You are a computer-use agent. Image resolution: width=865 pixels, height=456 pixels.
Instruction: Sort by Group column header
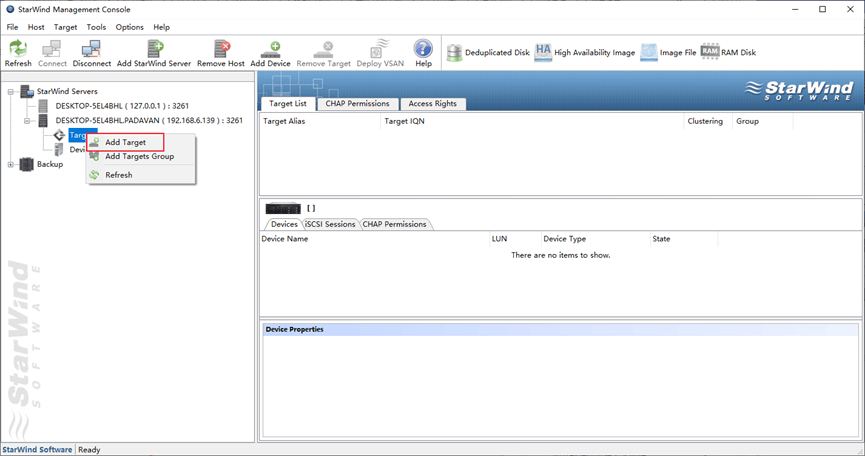click(x=762, y=121)
